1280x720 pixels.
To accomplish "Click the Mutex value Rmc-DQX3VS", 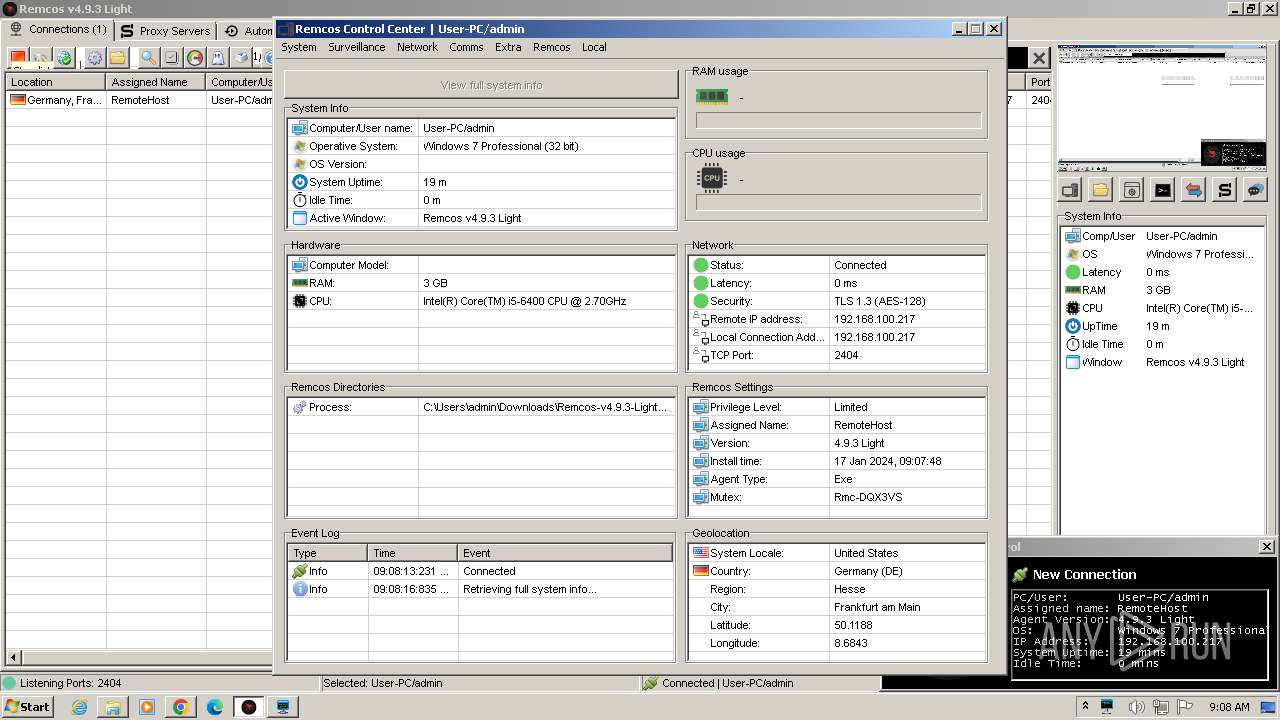I will click(868, 497).
